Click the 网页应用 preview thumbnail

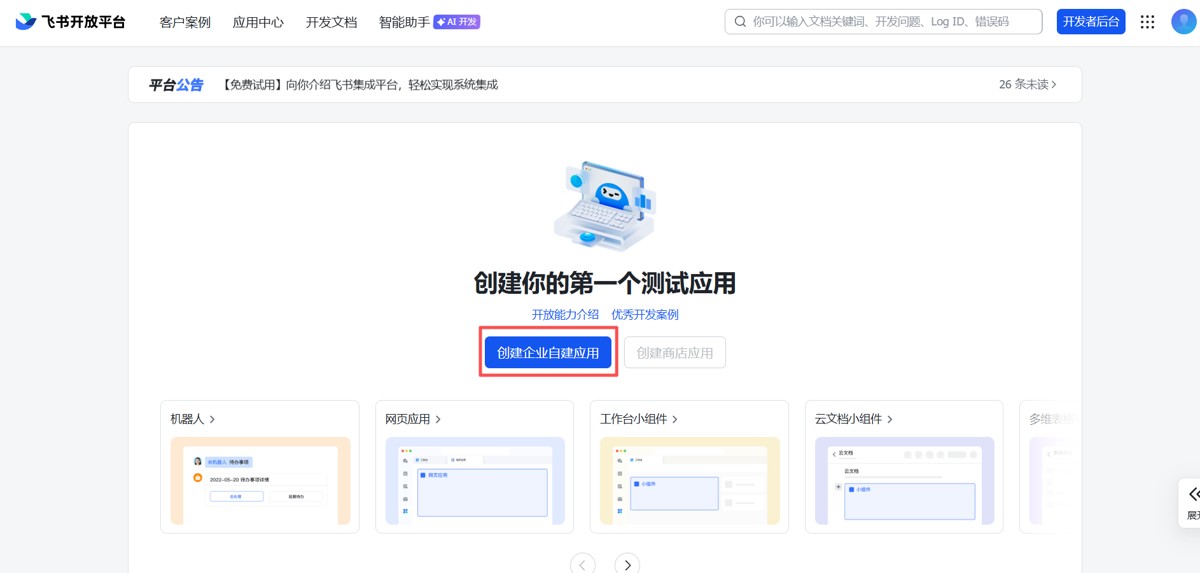coord(475,481)
